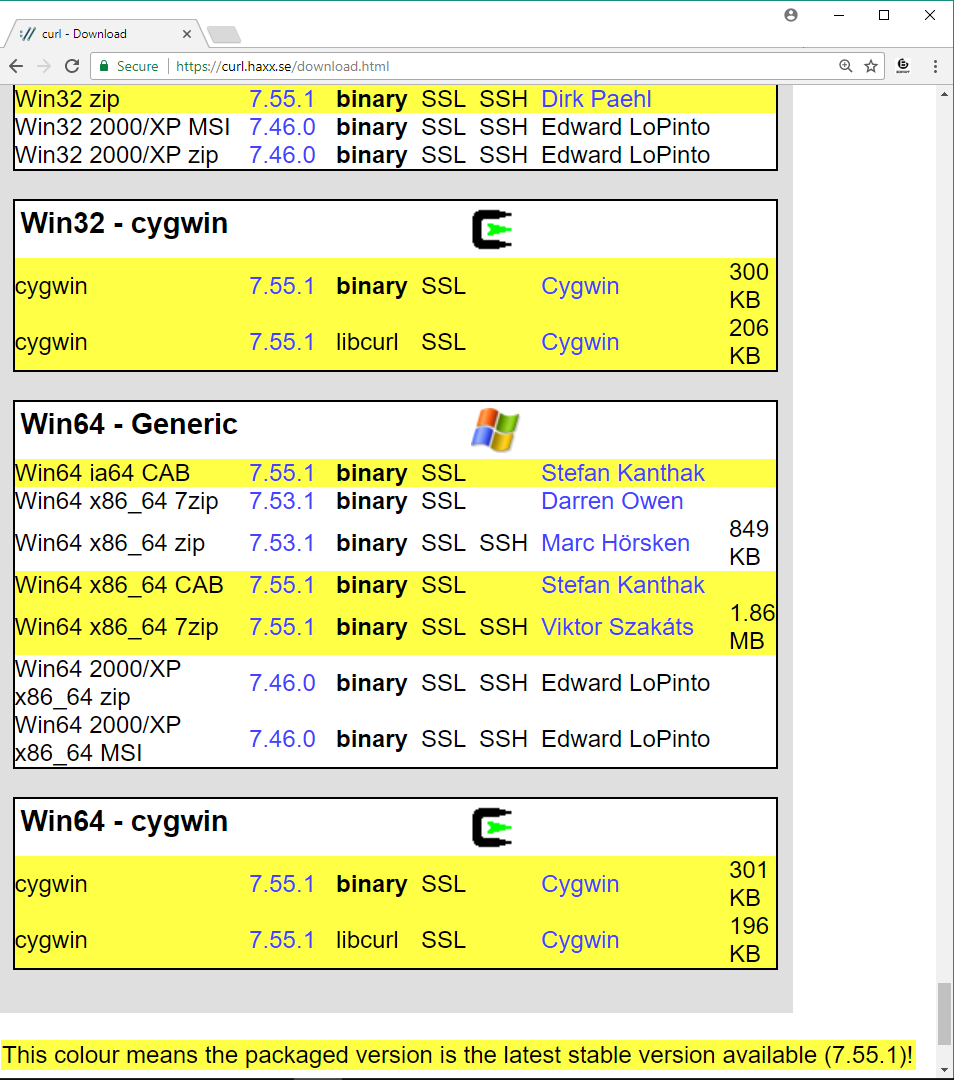The image size is (954, 1080).
Task: Open Cygwin link in Win32 cygwin libcurl row
Action: tap(580, 342)
